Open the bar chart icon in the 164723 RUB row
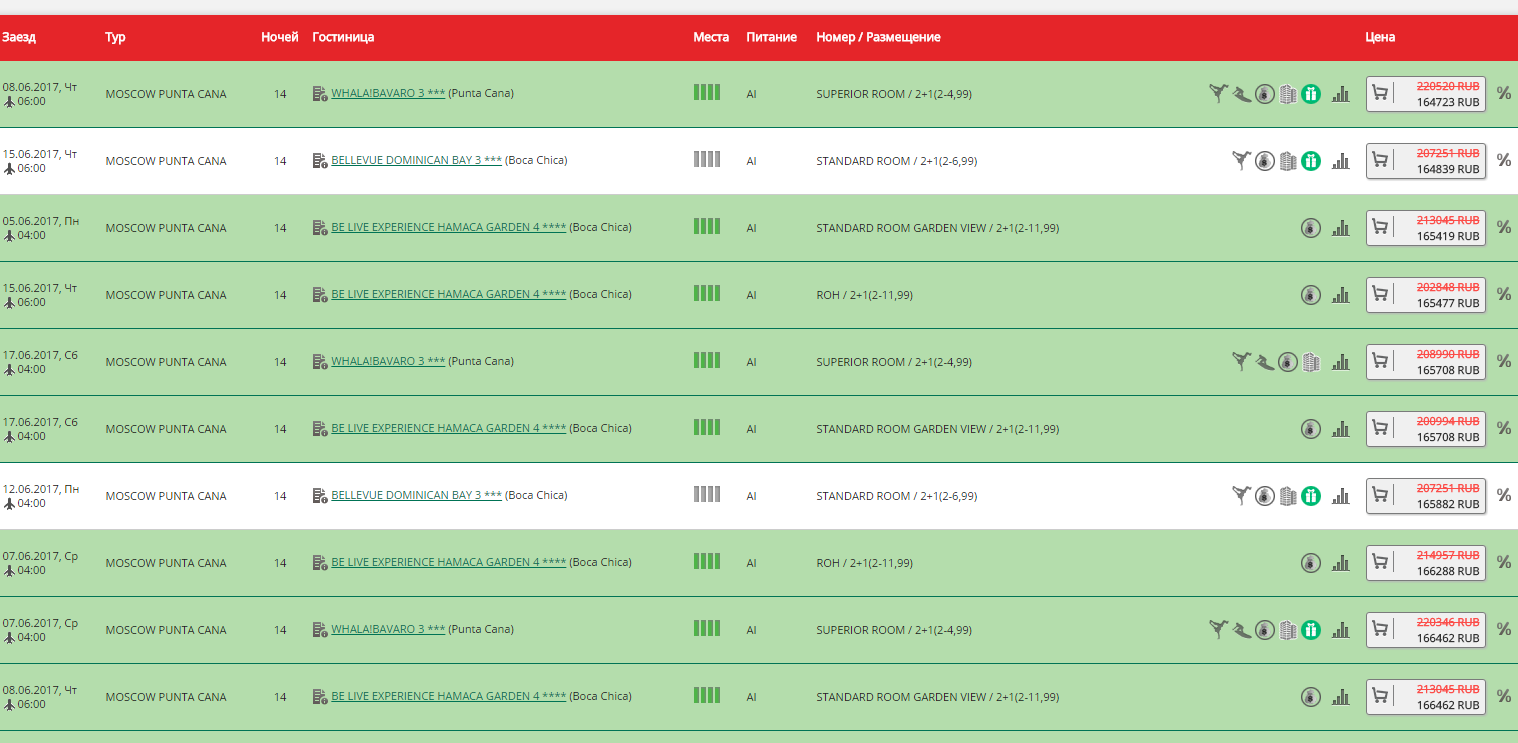The height and width of the screenshot is (743, 1518). click(x=1341, y=94)
